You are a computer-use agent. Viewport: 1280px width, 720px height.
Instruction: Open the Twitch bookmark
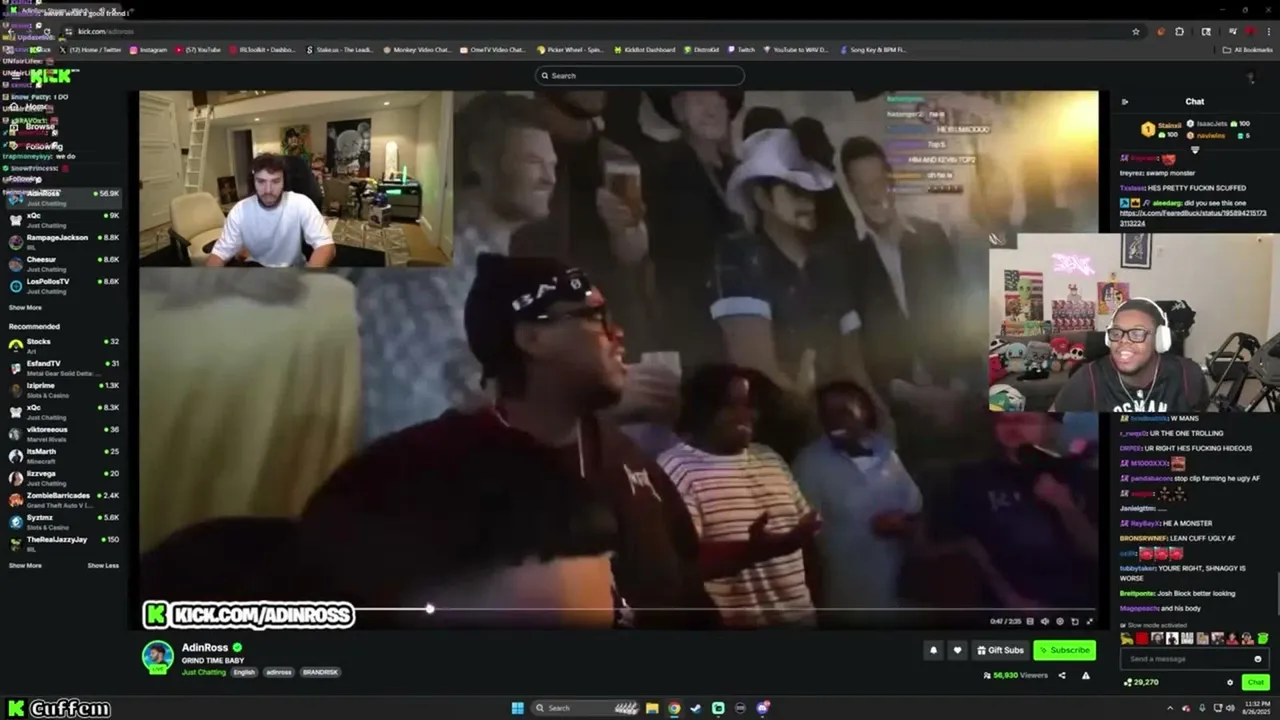pos(742,50)
